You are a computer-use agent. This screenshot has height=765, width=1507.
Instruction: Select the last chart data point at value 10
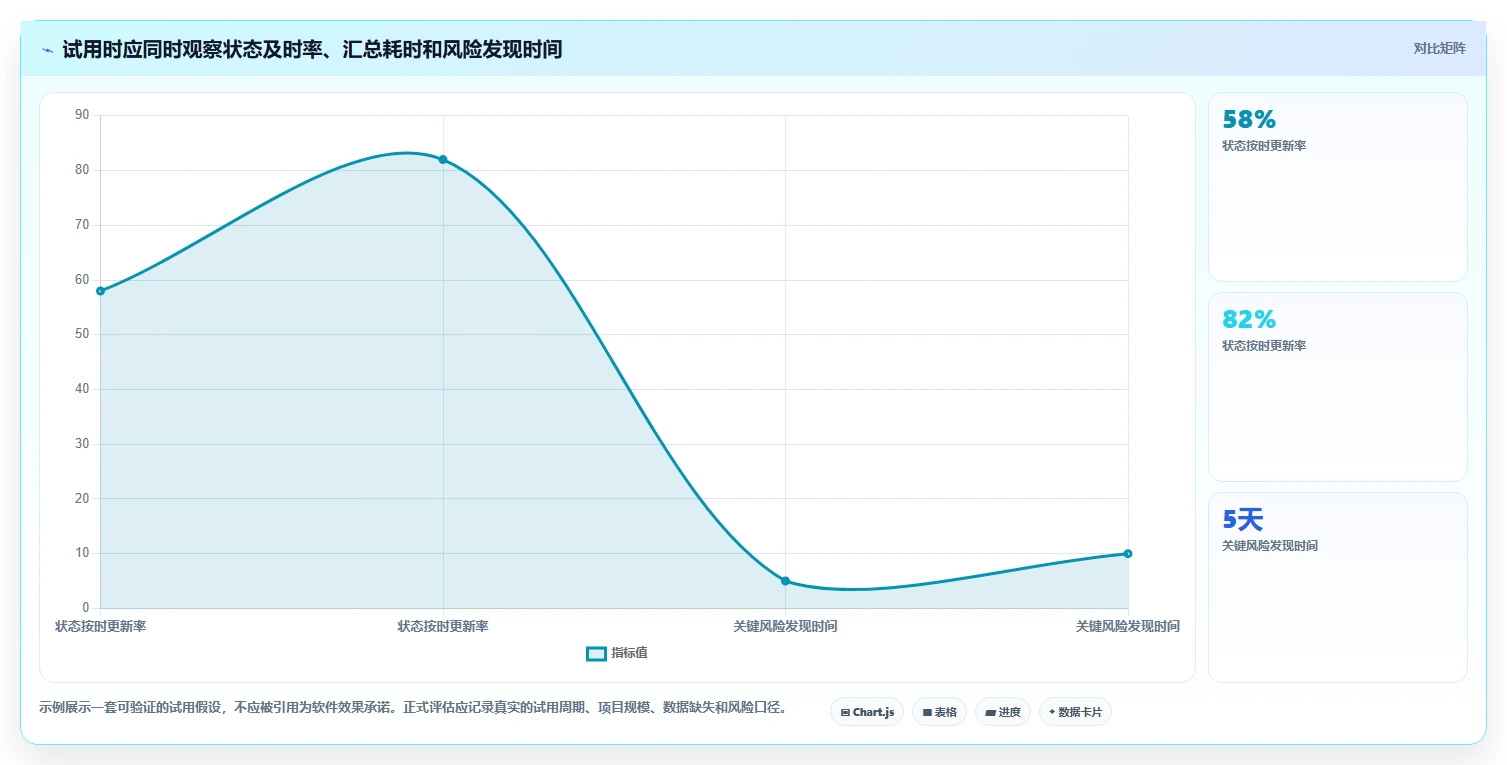coord(1128,553)
